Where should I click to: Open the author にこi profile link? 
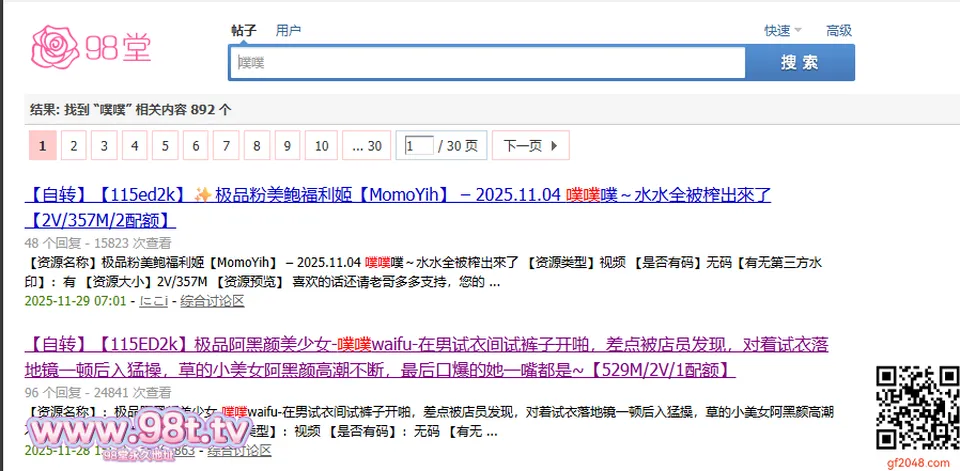(154, 301)
